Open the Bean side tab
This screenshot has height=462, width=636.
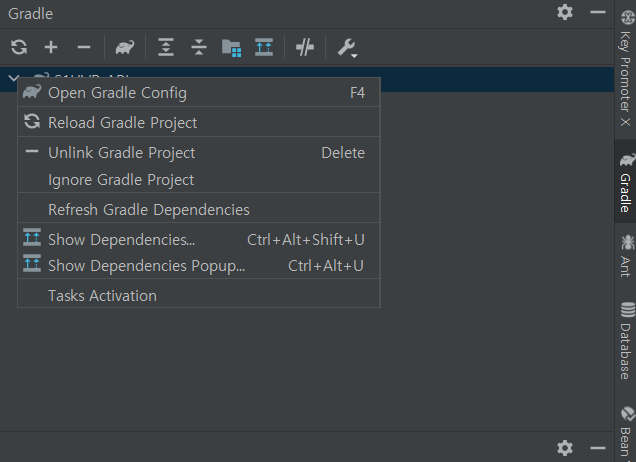pos(626,432)
